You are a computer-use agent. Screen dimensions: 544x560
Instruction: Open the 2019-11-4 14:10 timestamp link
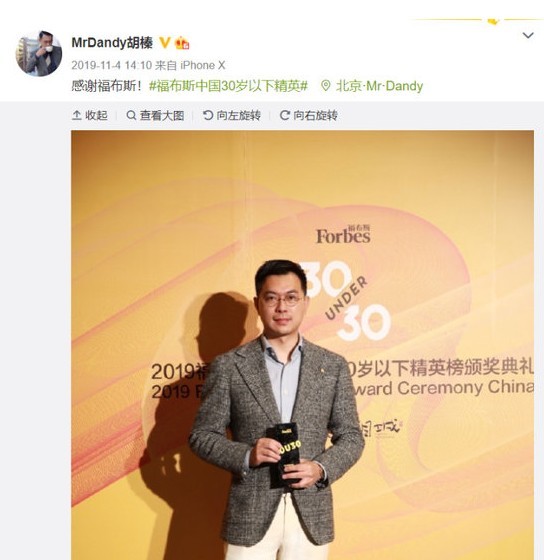click(111, 65)
